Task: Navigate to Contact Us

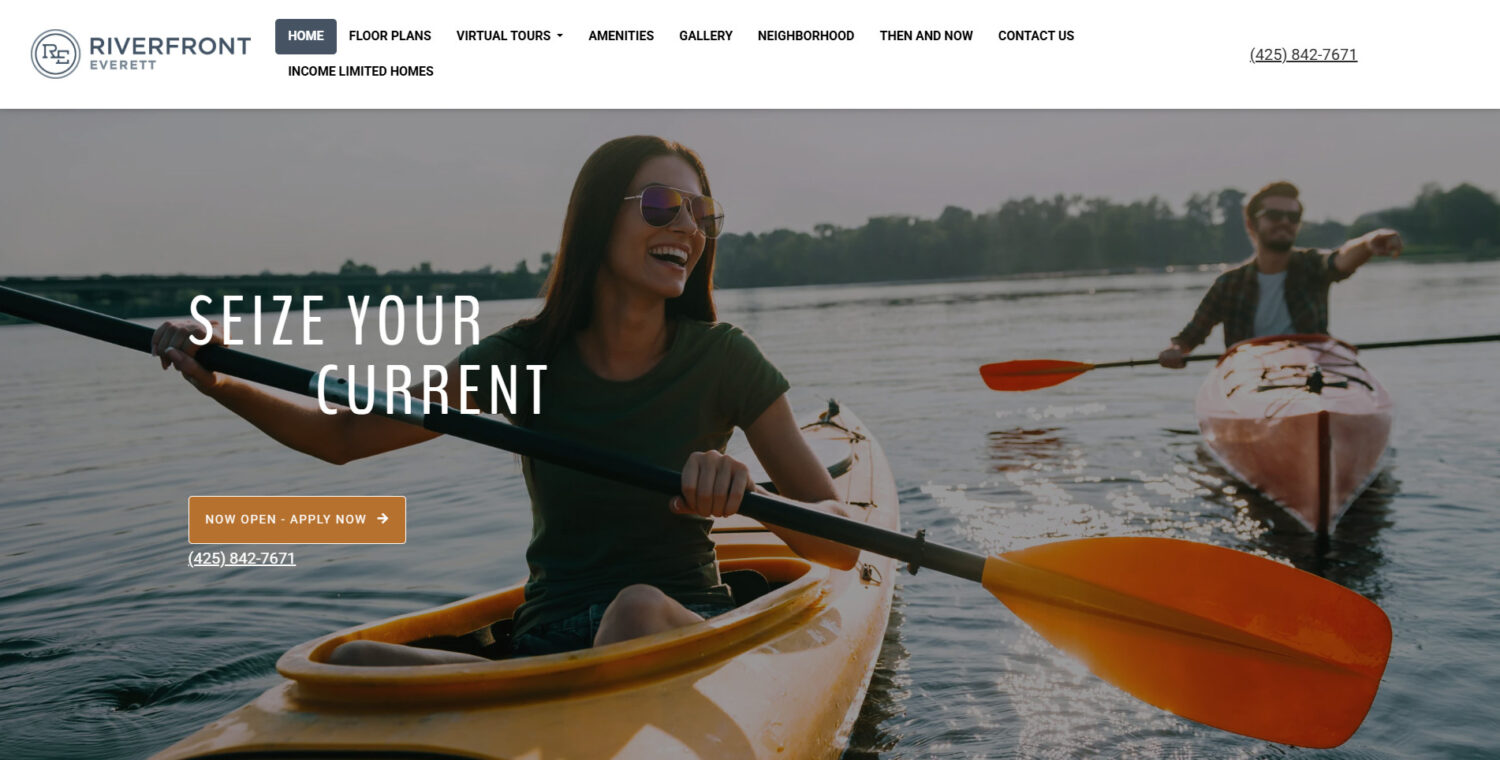Action: pos(1036,36)
